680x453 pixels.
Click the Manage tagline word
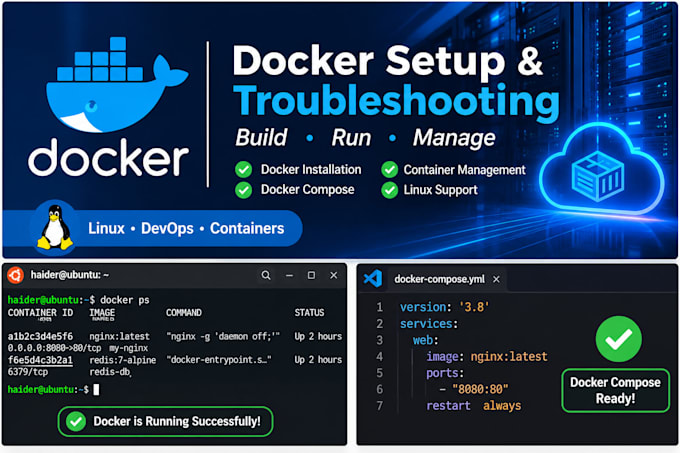pyautogui.click(x=454, y=139)
